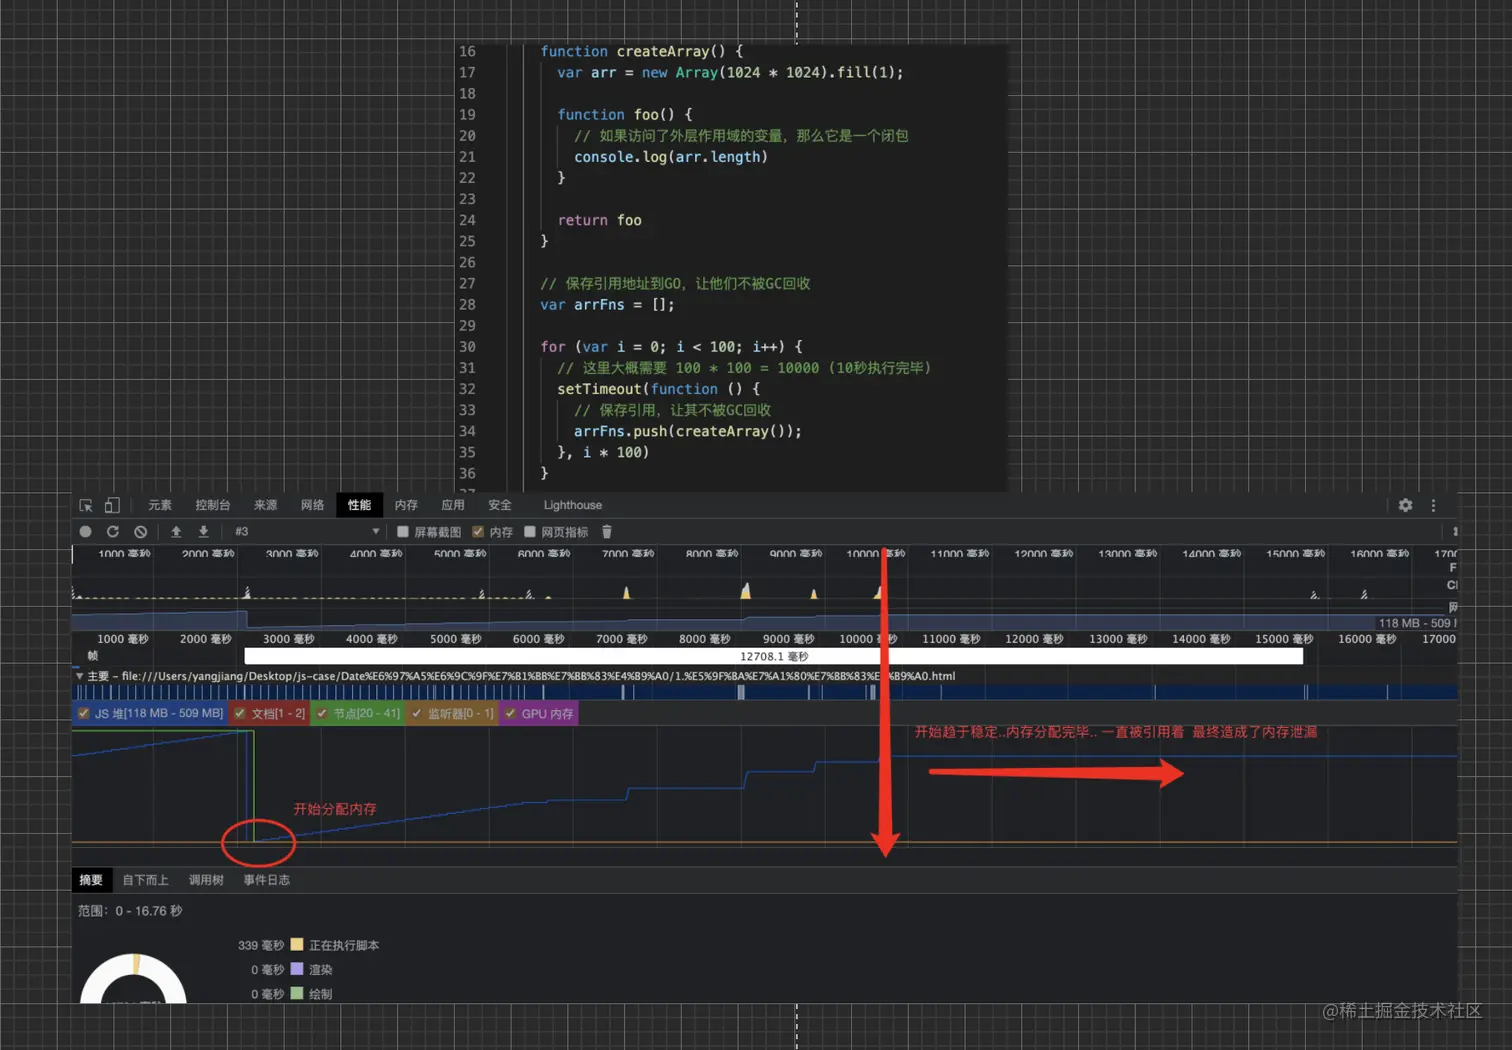Open the 来源 Sources tab
Image resolution: width=1512 pixels, height=1050 pixels.
pyautogui.click(x=265, y=505)
